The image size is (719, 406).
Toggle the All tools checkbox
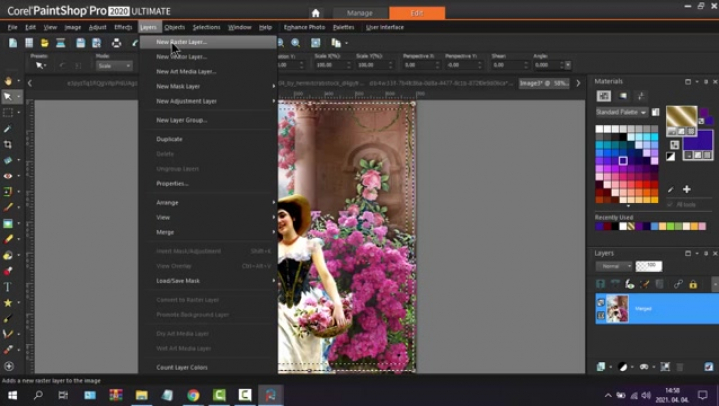[x=670, y=204]
